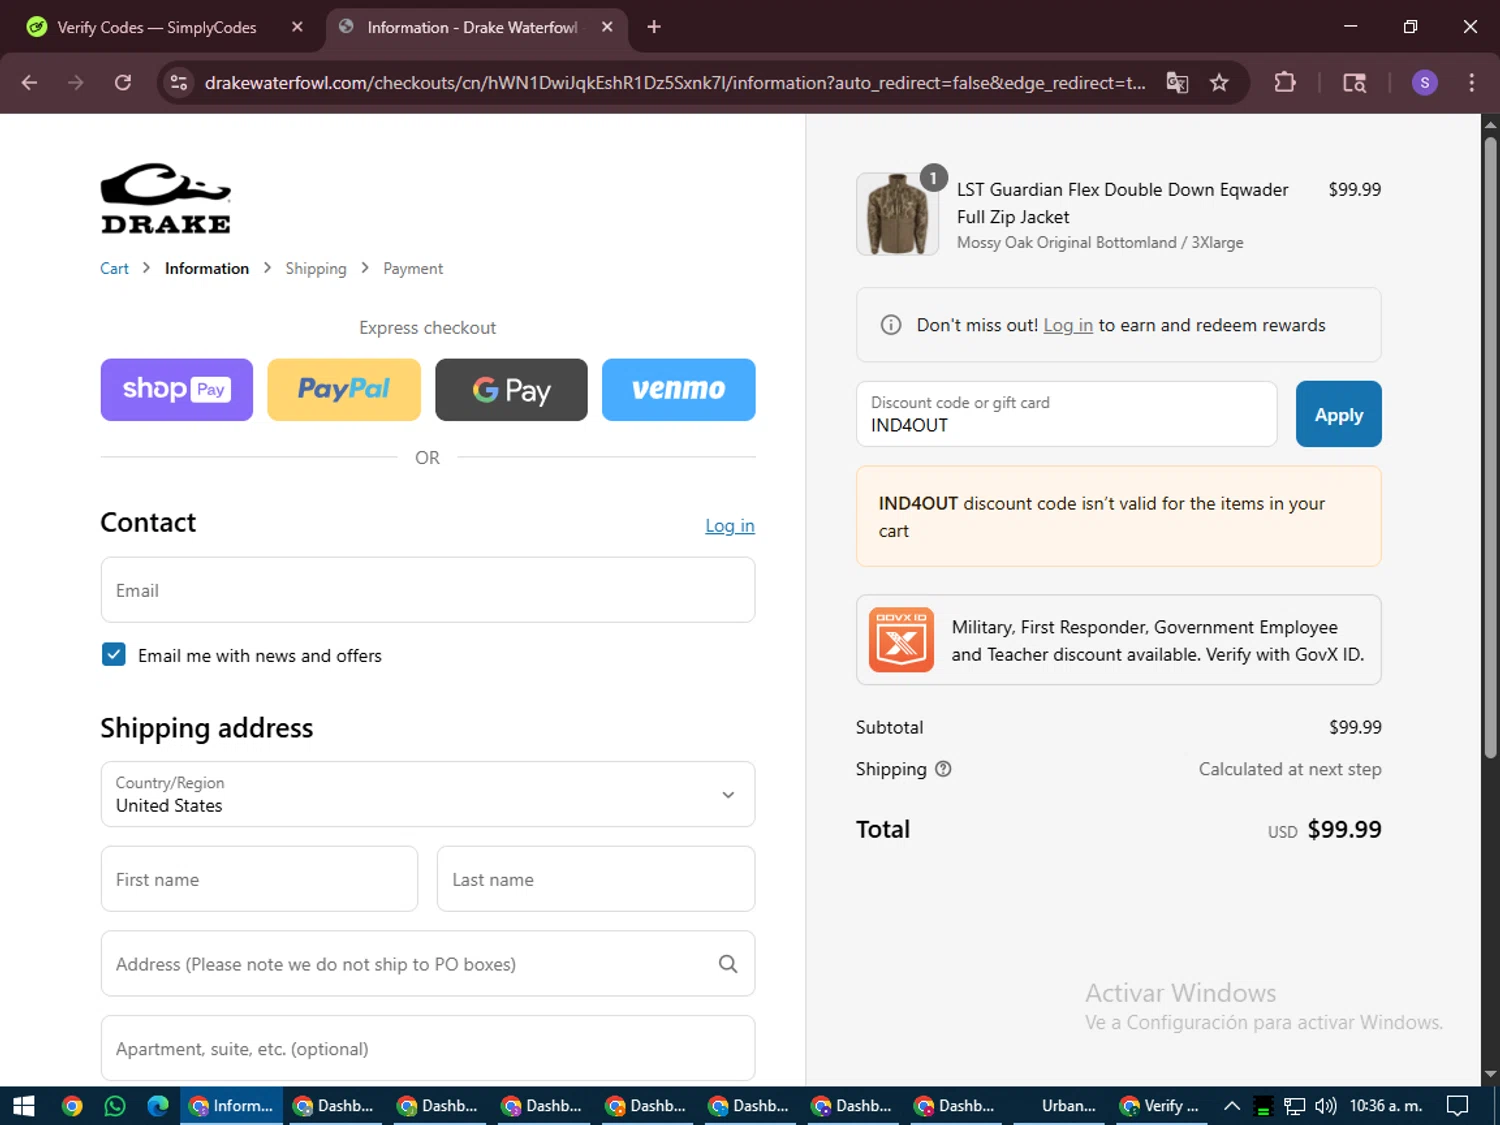Show hidden system tray icons
Screen dimensions: 1500x1125
coord(1232,1106)
